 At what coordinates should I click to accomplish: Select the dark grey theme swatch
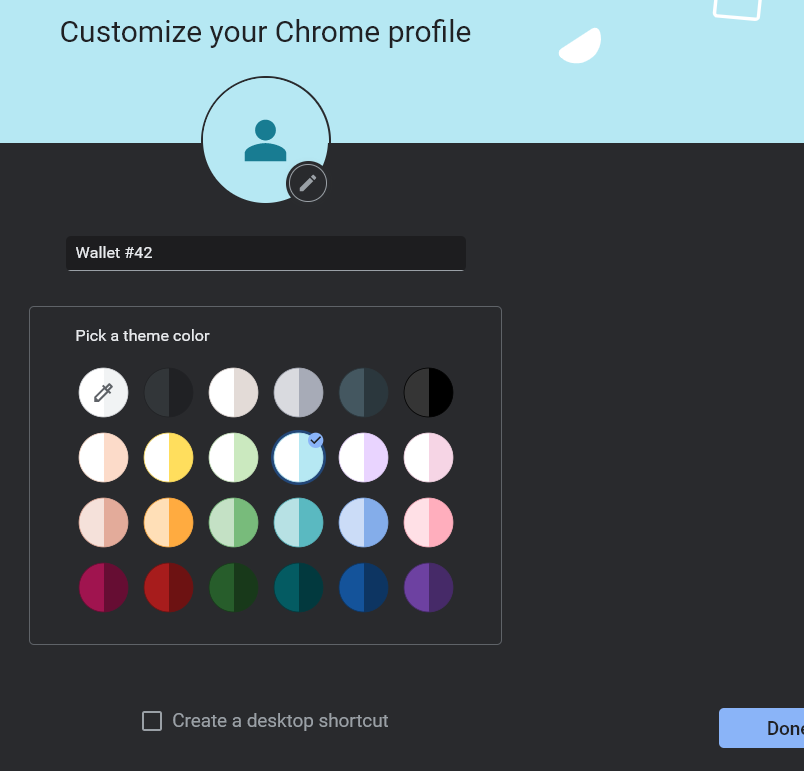[x=169, y=392]
